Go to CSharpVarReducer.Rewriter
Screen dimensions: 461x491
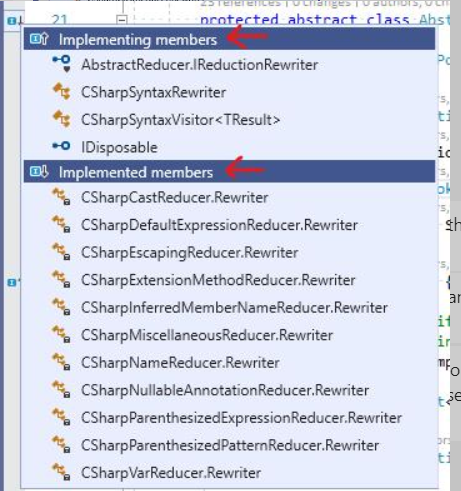171,473
